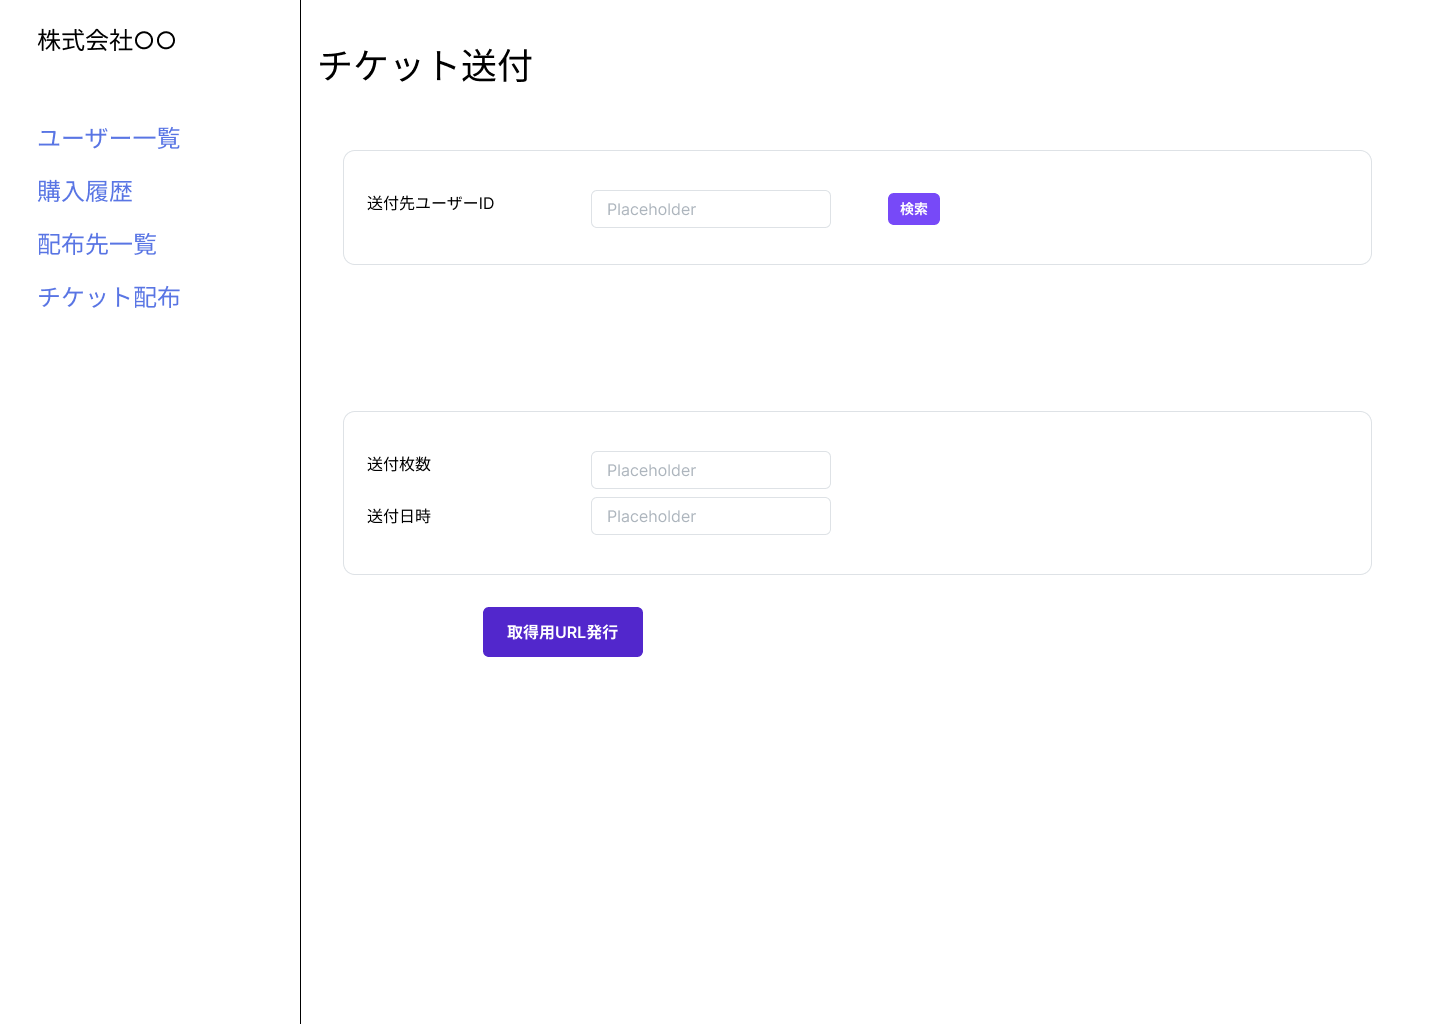Viewport: 1440px width, 1024px height.
Task: Click the 株式会社〇〇 company name
Action: pyautogui.click(x=107, y=41)
